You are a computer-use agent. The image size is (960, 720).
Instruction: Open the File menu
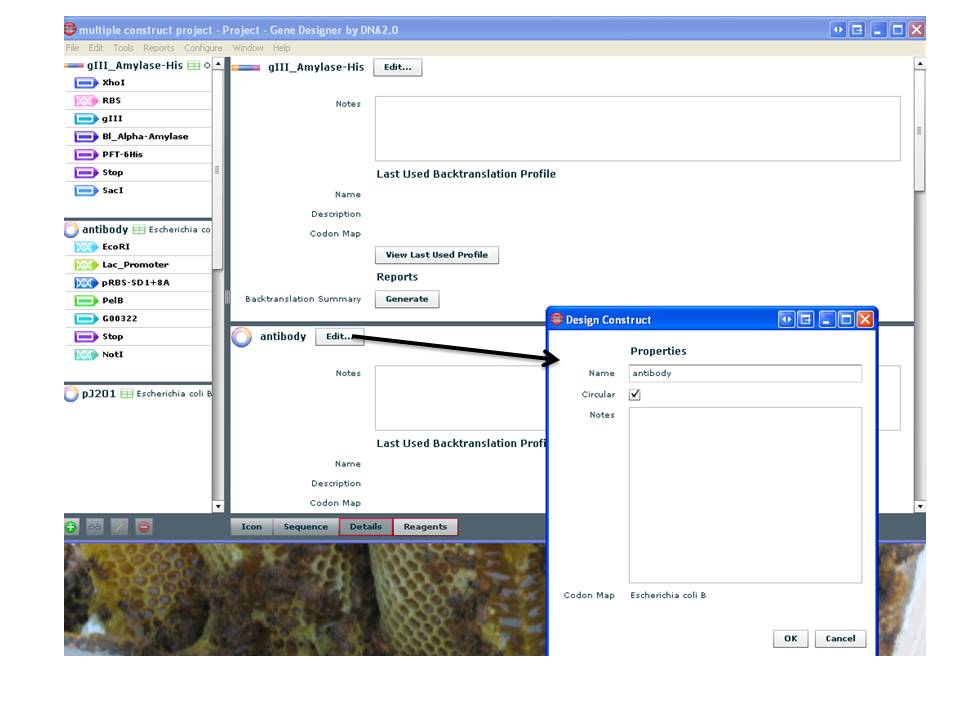point(72,48)
